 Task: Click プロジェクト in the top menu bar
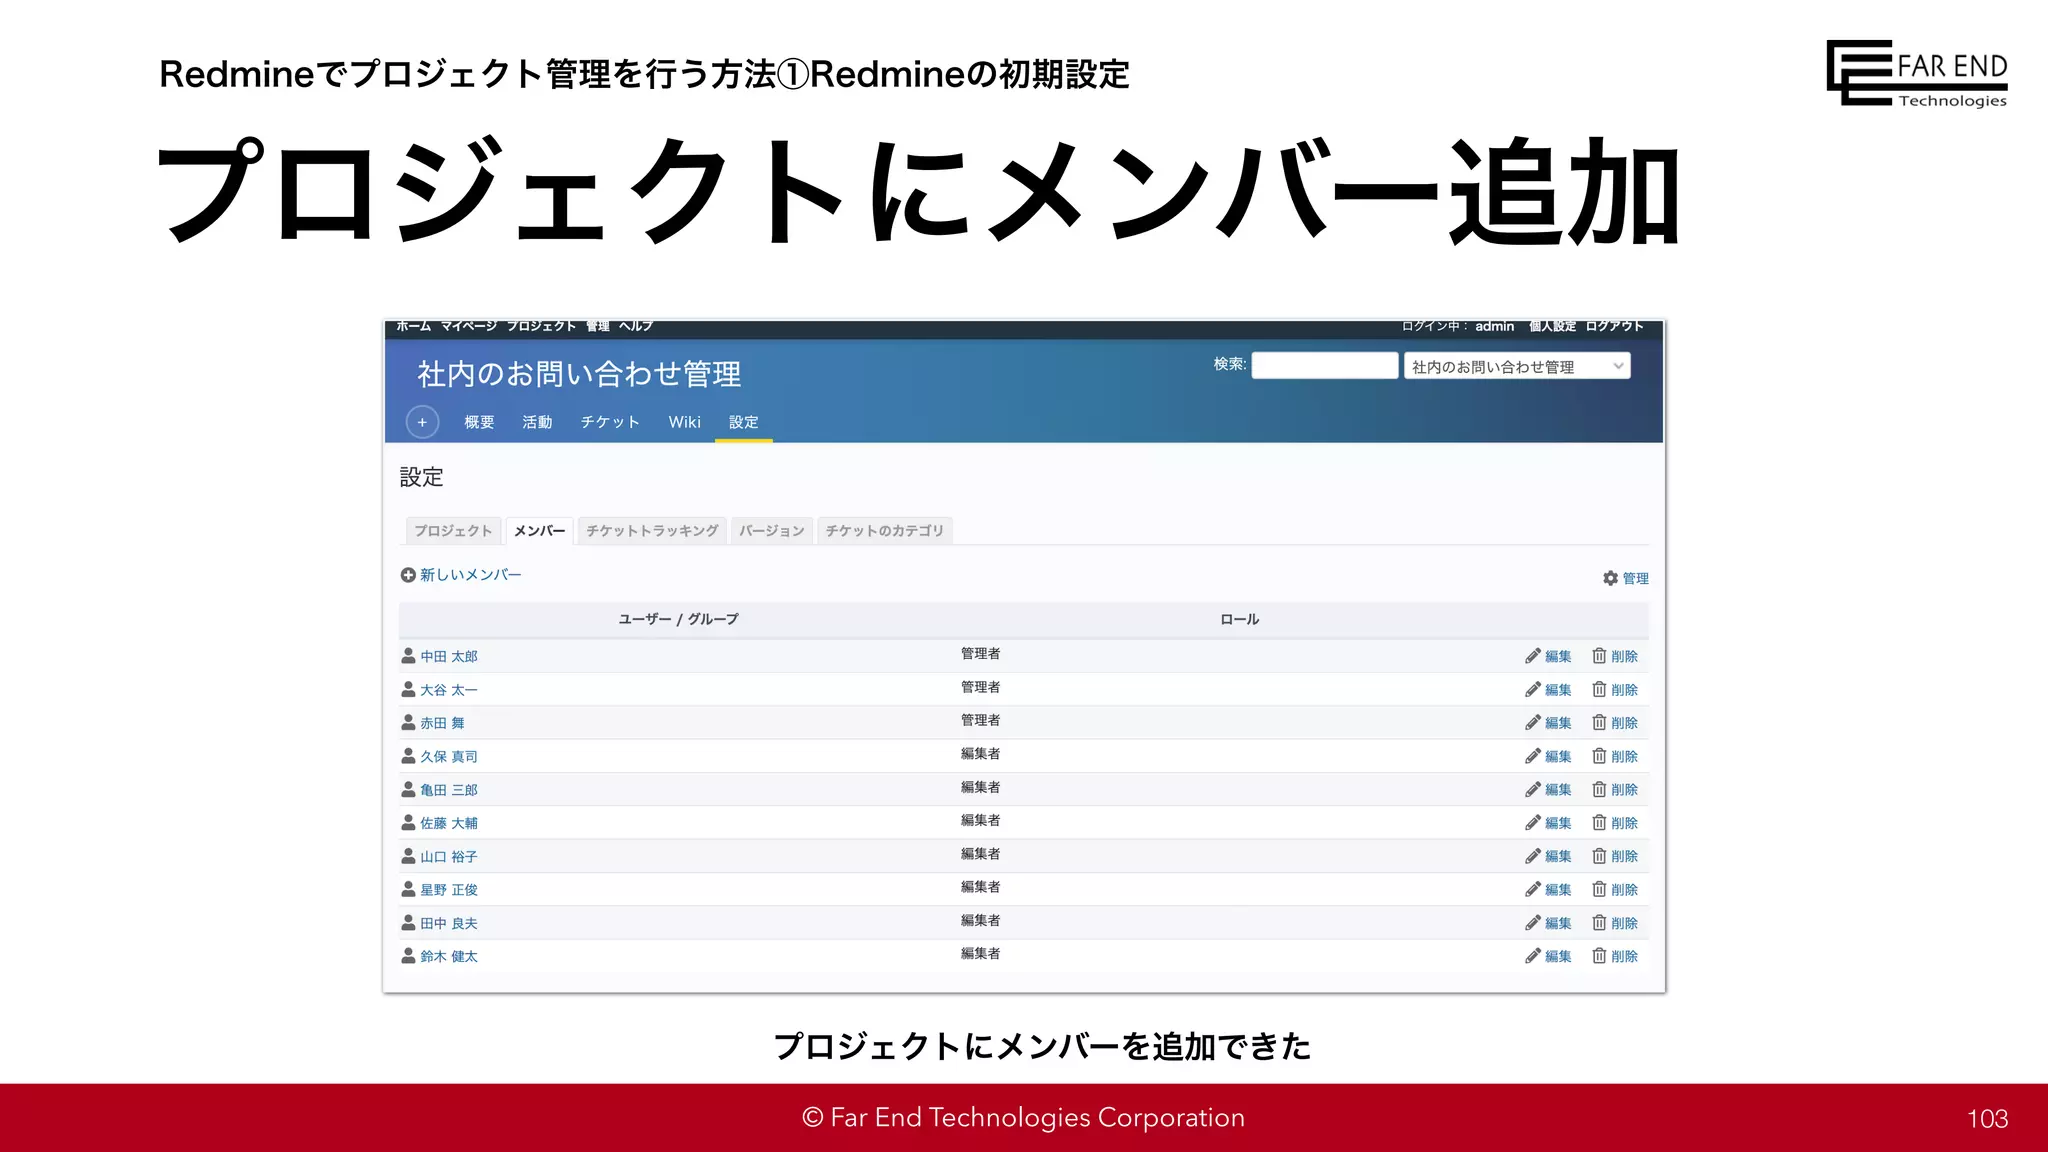tap(541, 326)
